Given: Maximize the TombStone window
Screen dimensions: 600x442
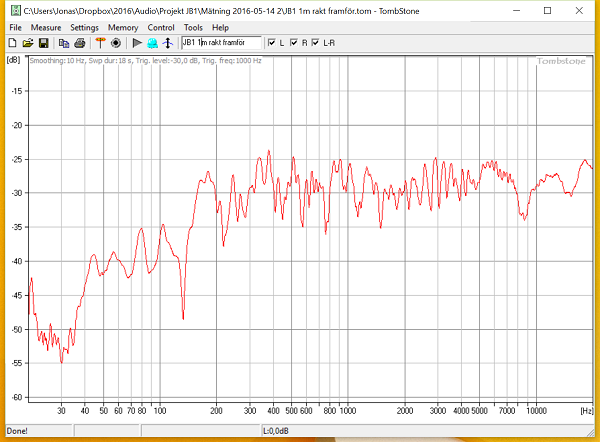Looking at the screenshot, I should coord(548,11).
